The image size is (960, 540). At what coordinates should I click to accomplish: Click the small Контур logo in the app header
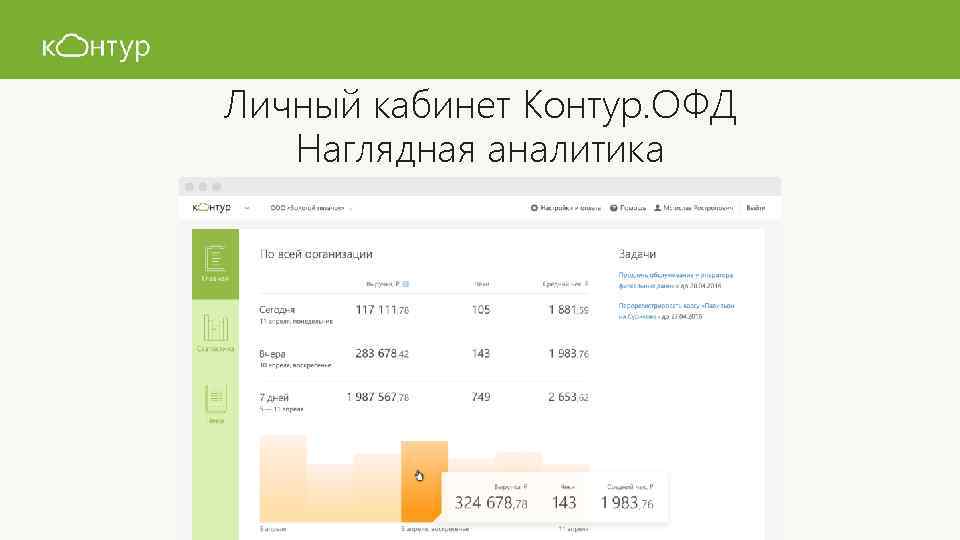212,208
